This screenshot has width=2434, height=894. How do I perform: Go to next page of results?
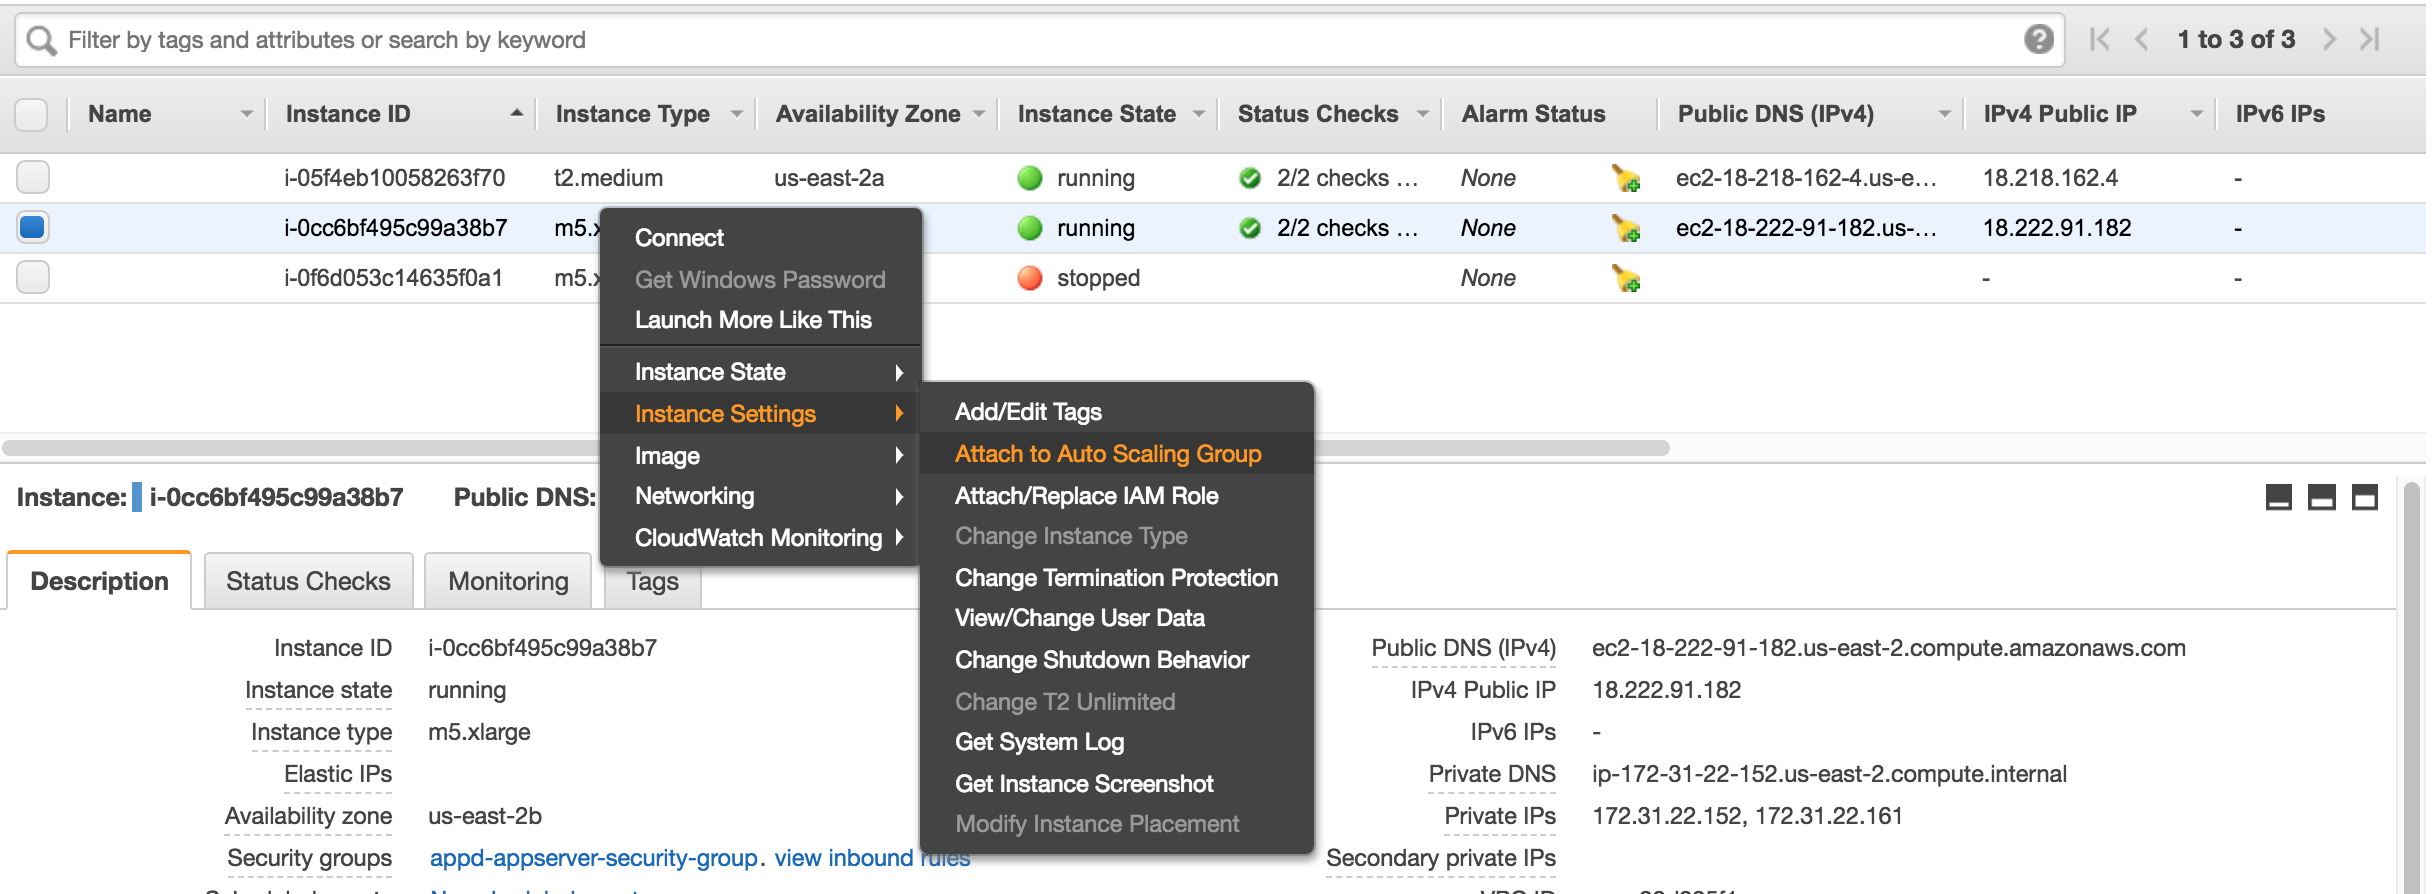point(2329,39)
